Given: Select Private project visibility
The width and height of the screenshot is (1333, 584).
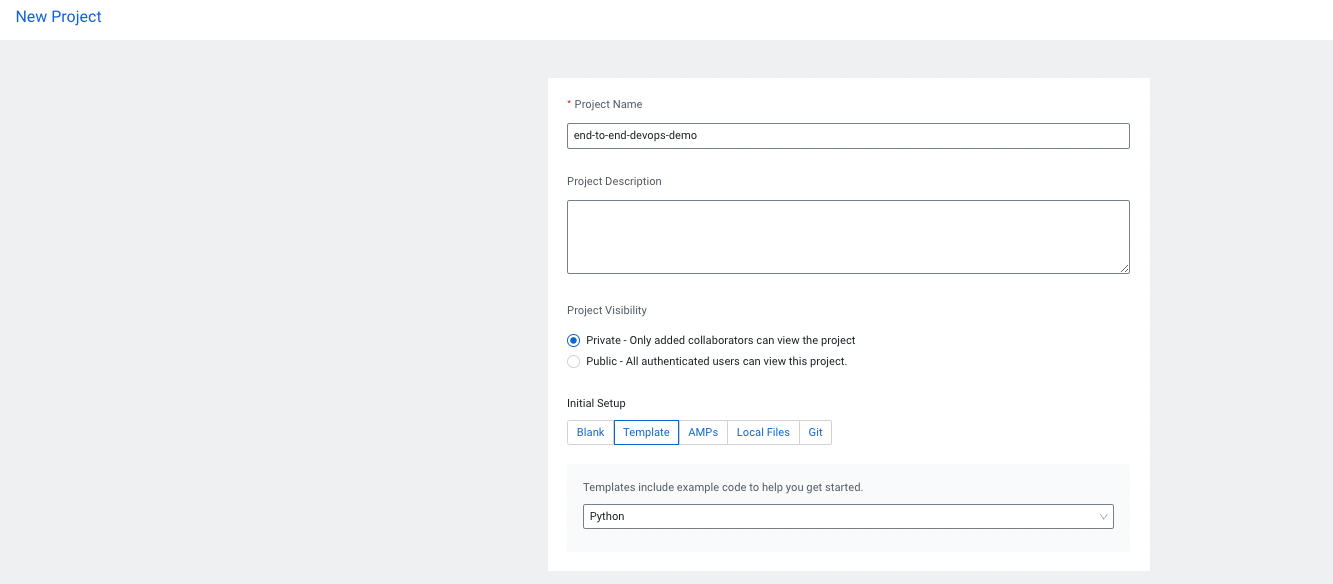Looking at the screenshot, I should click(x=573, y=340).
